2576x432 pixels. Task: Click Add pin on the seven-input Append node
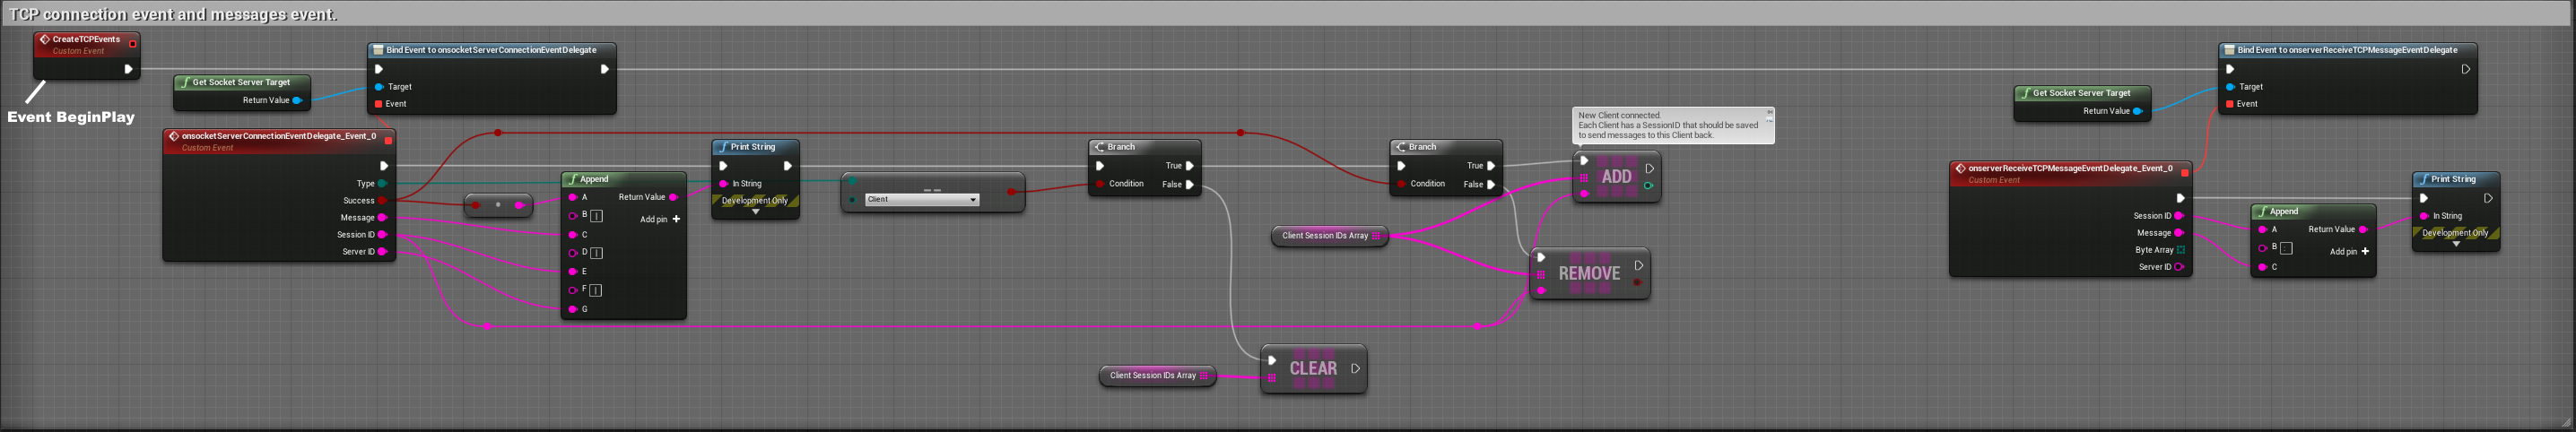660,219
